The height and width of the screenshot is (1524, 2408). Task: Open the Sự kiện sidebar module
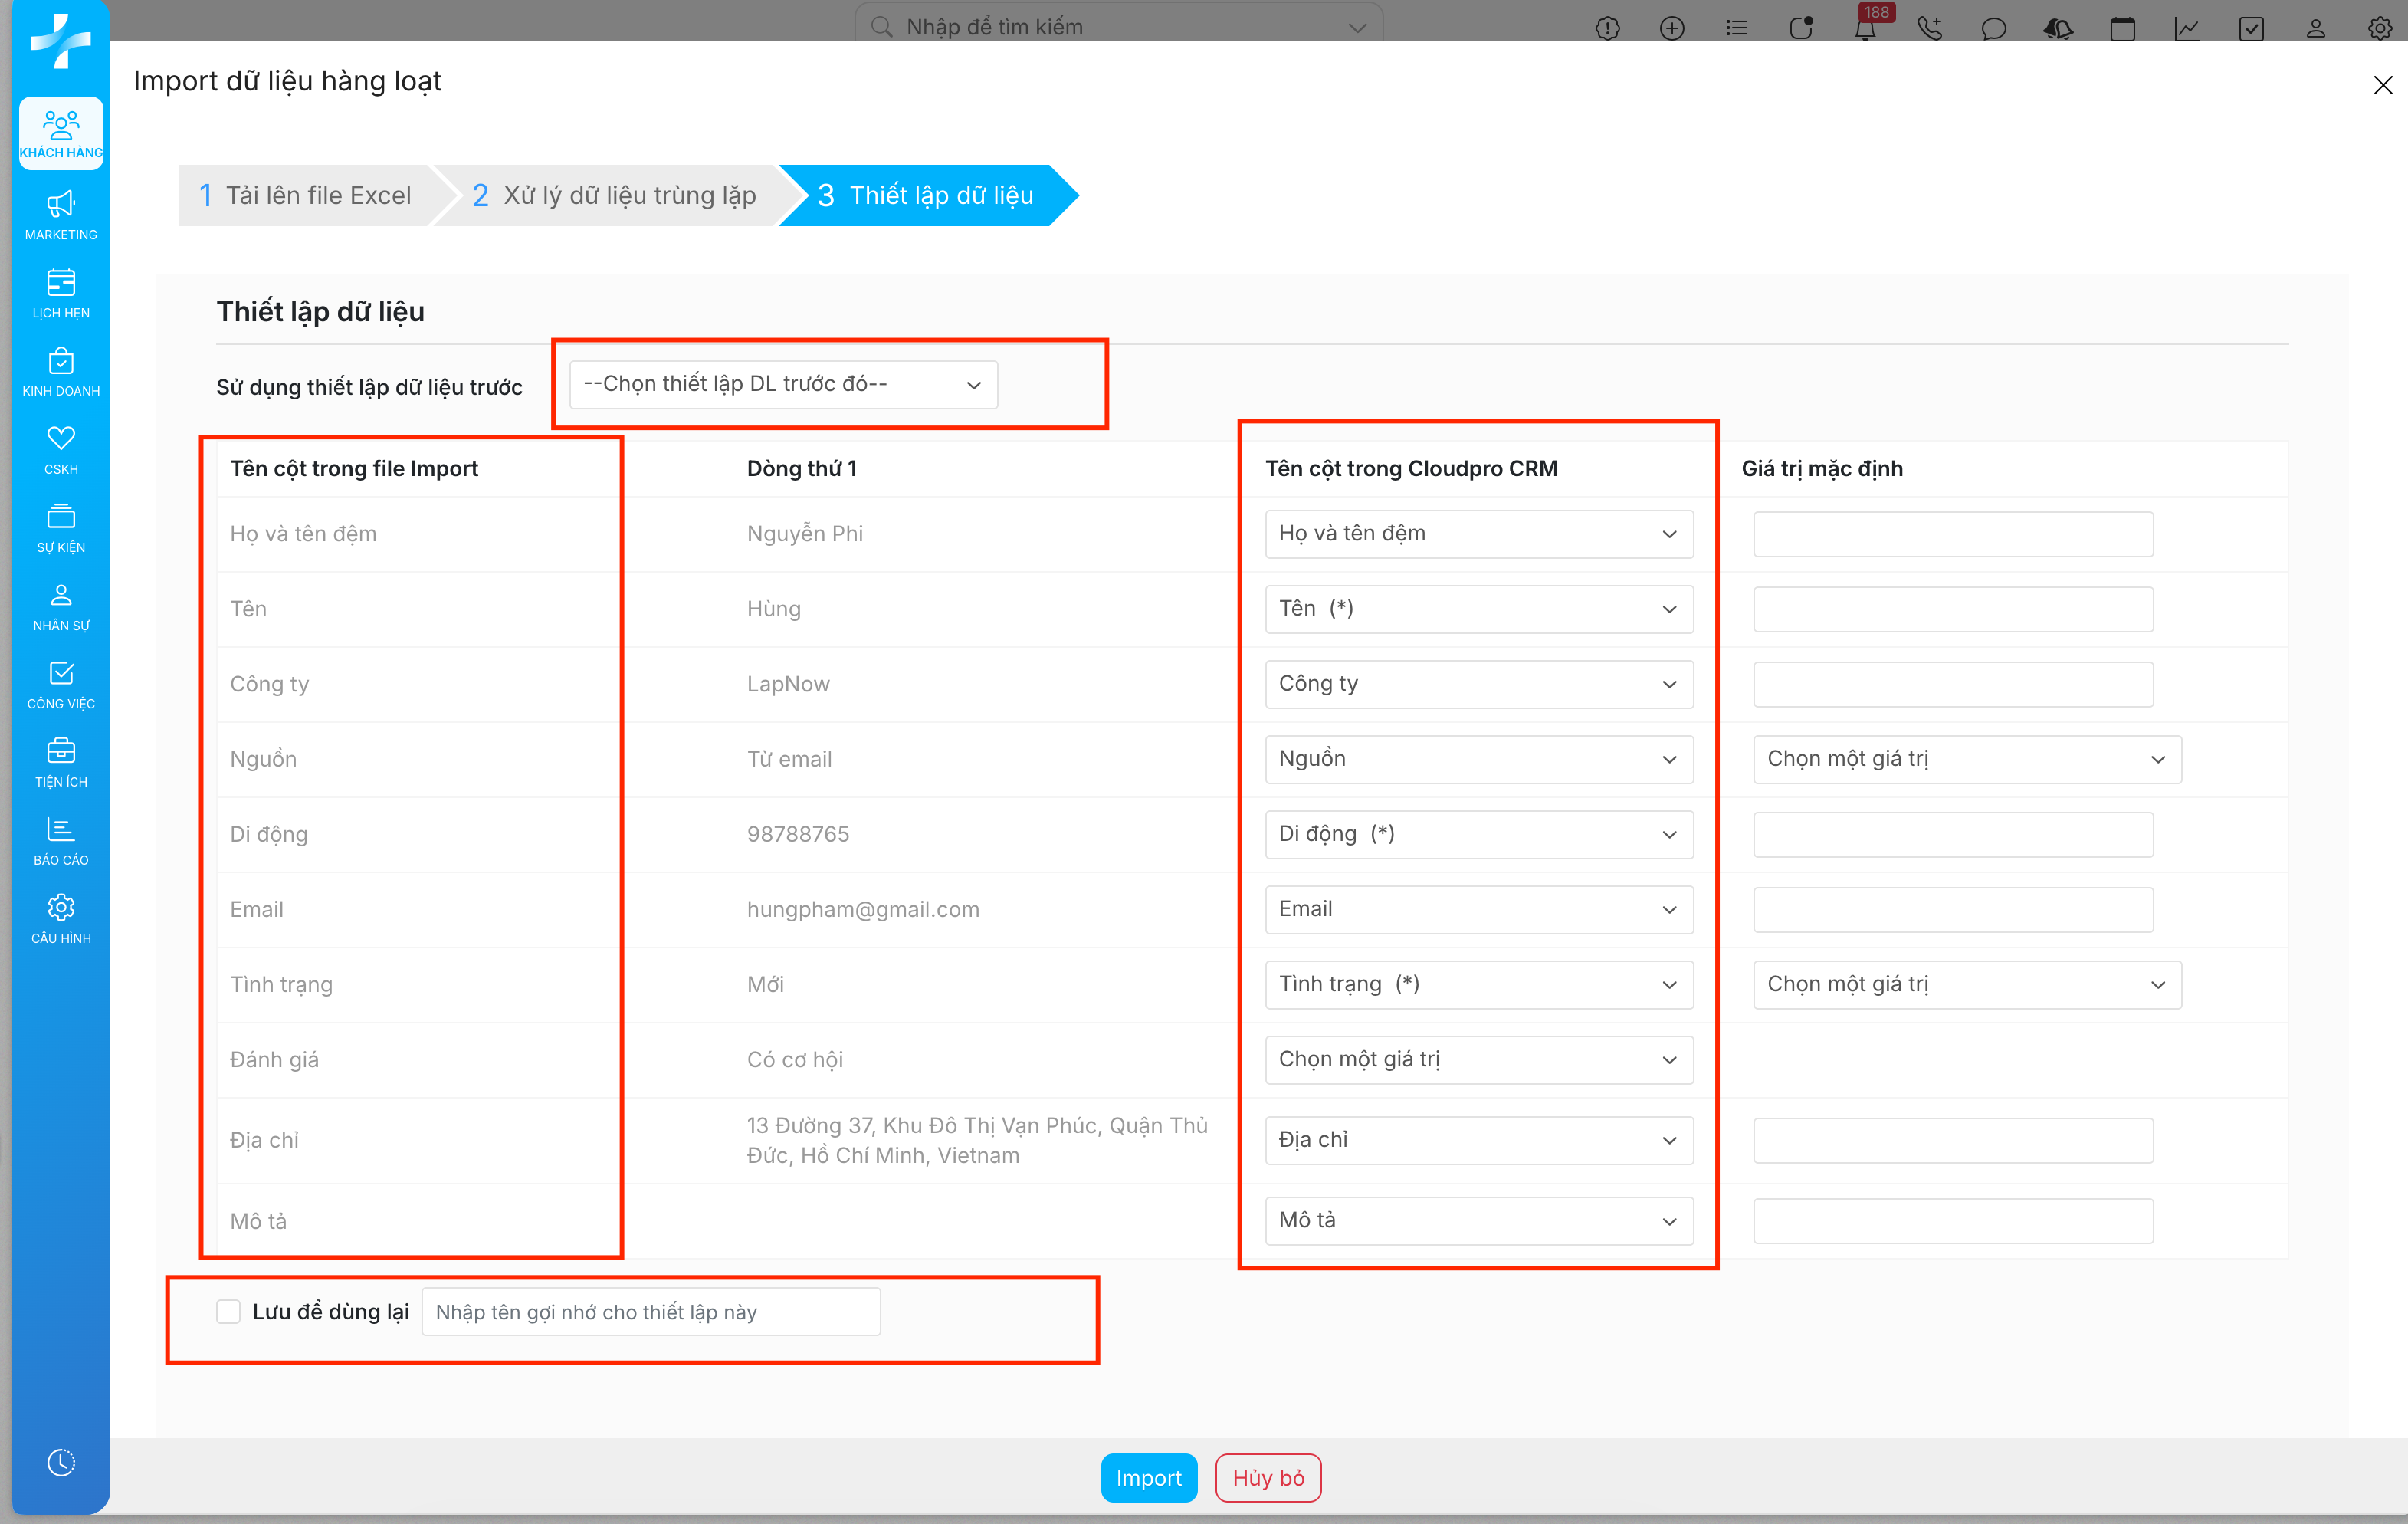(61, 527)
